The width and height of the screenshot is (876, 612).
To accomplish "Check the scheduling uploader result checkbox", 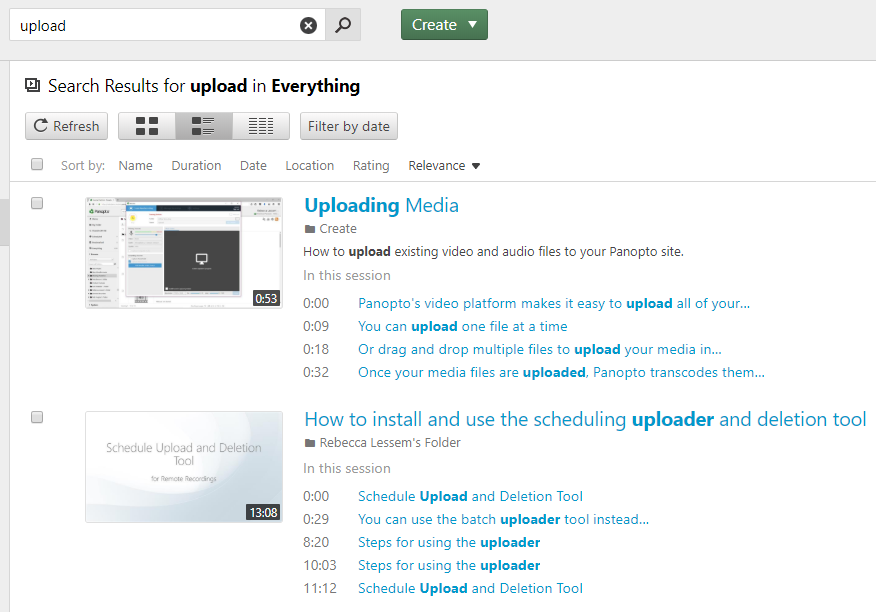I will click(37, 417).
